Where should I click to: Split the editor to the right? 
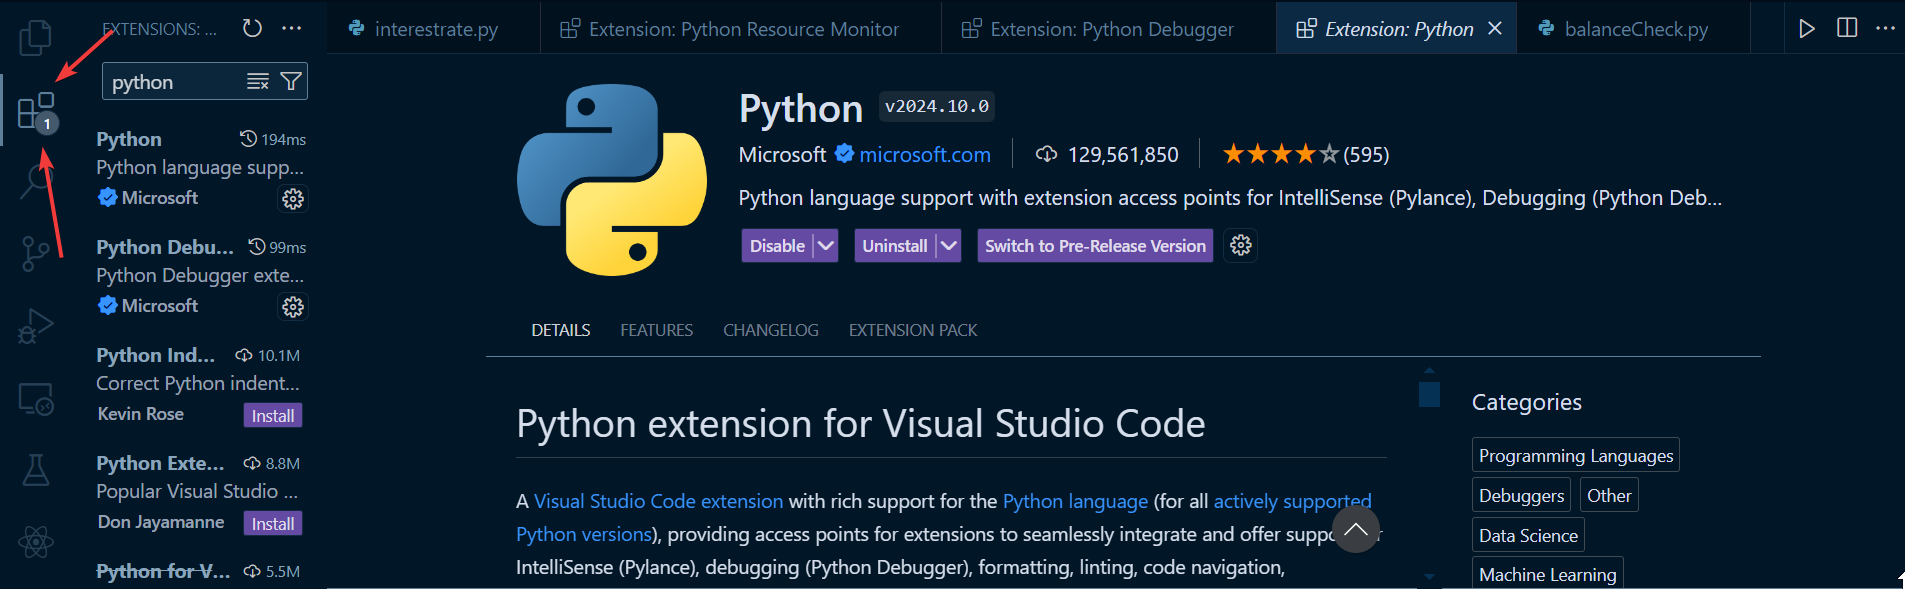coord(1847,28)
